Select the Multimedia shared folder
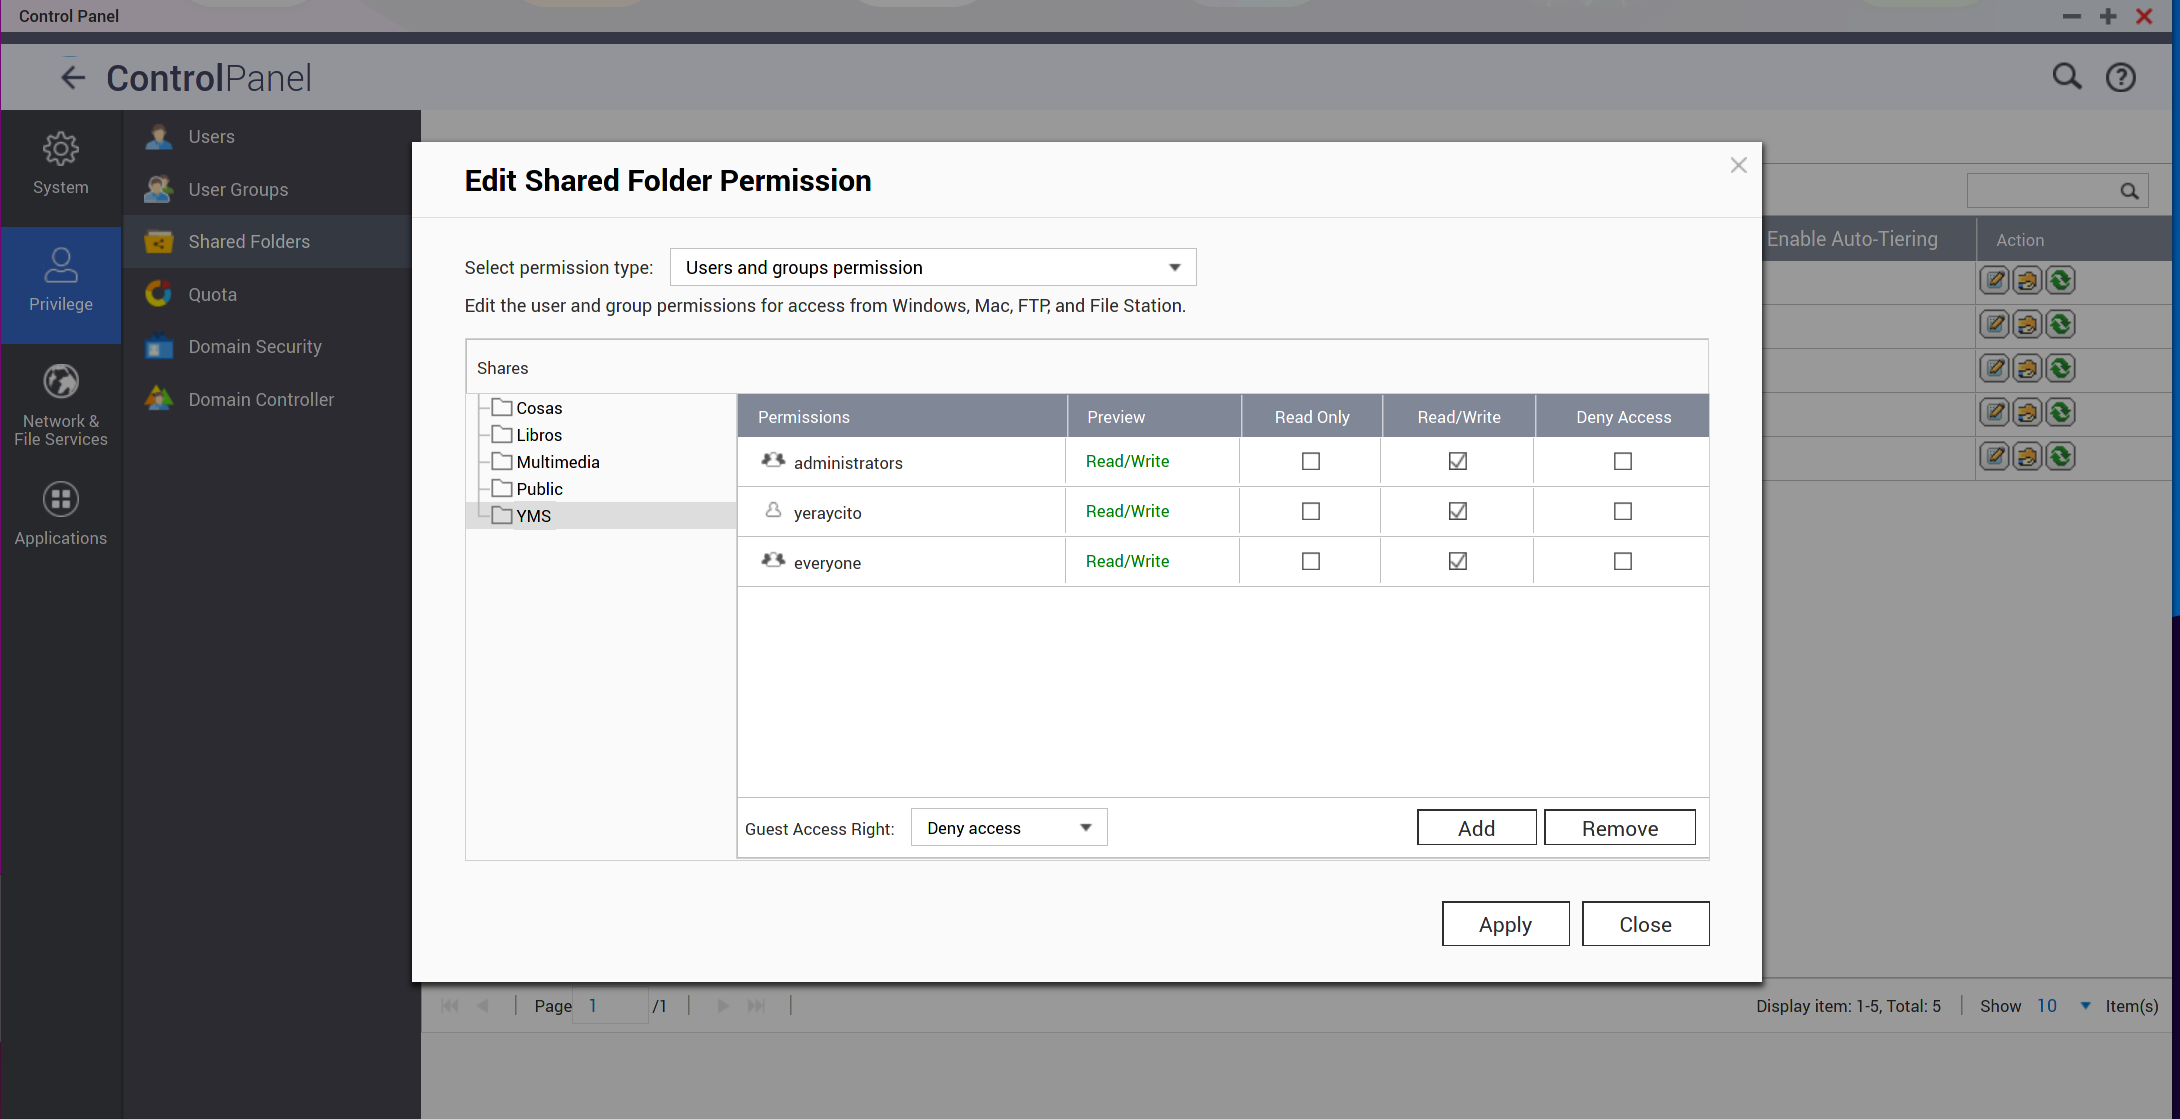2180x1119 pixels. [557, 462]
